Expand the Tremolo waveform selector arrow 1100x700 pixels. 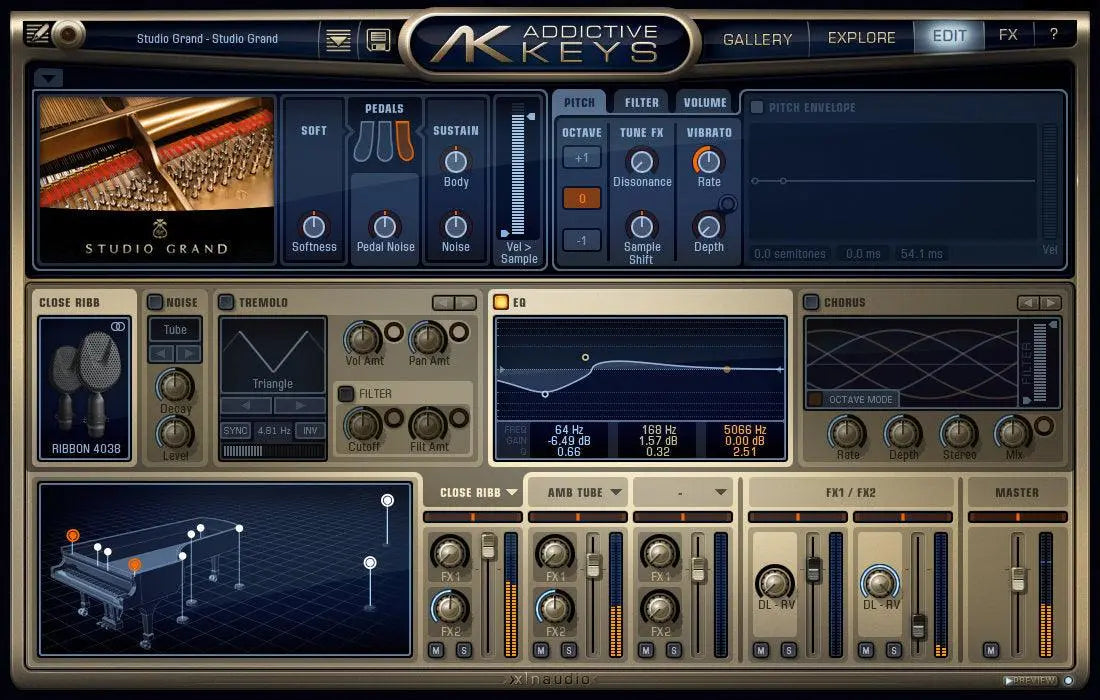[298, 404]
